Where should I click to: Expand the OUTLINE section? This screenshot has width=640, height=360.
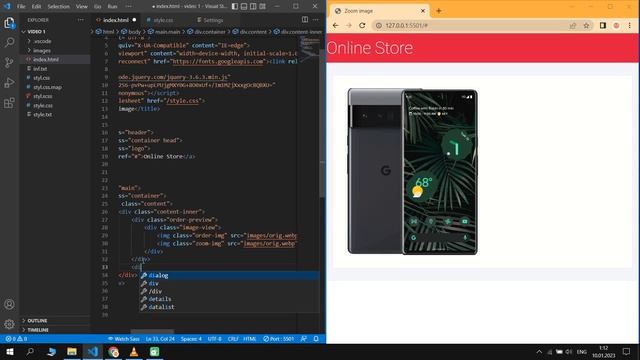tap(55, 320)
